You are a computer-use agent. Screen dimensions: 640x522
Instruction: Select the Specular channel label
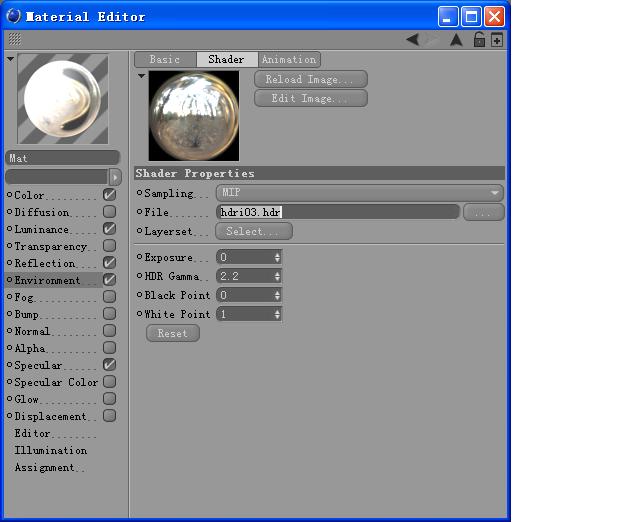[38, 365]
